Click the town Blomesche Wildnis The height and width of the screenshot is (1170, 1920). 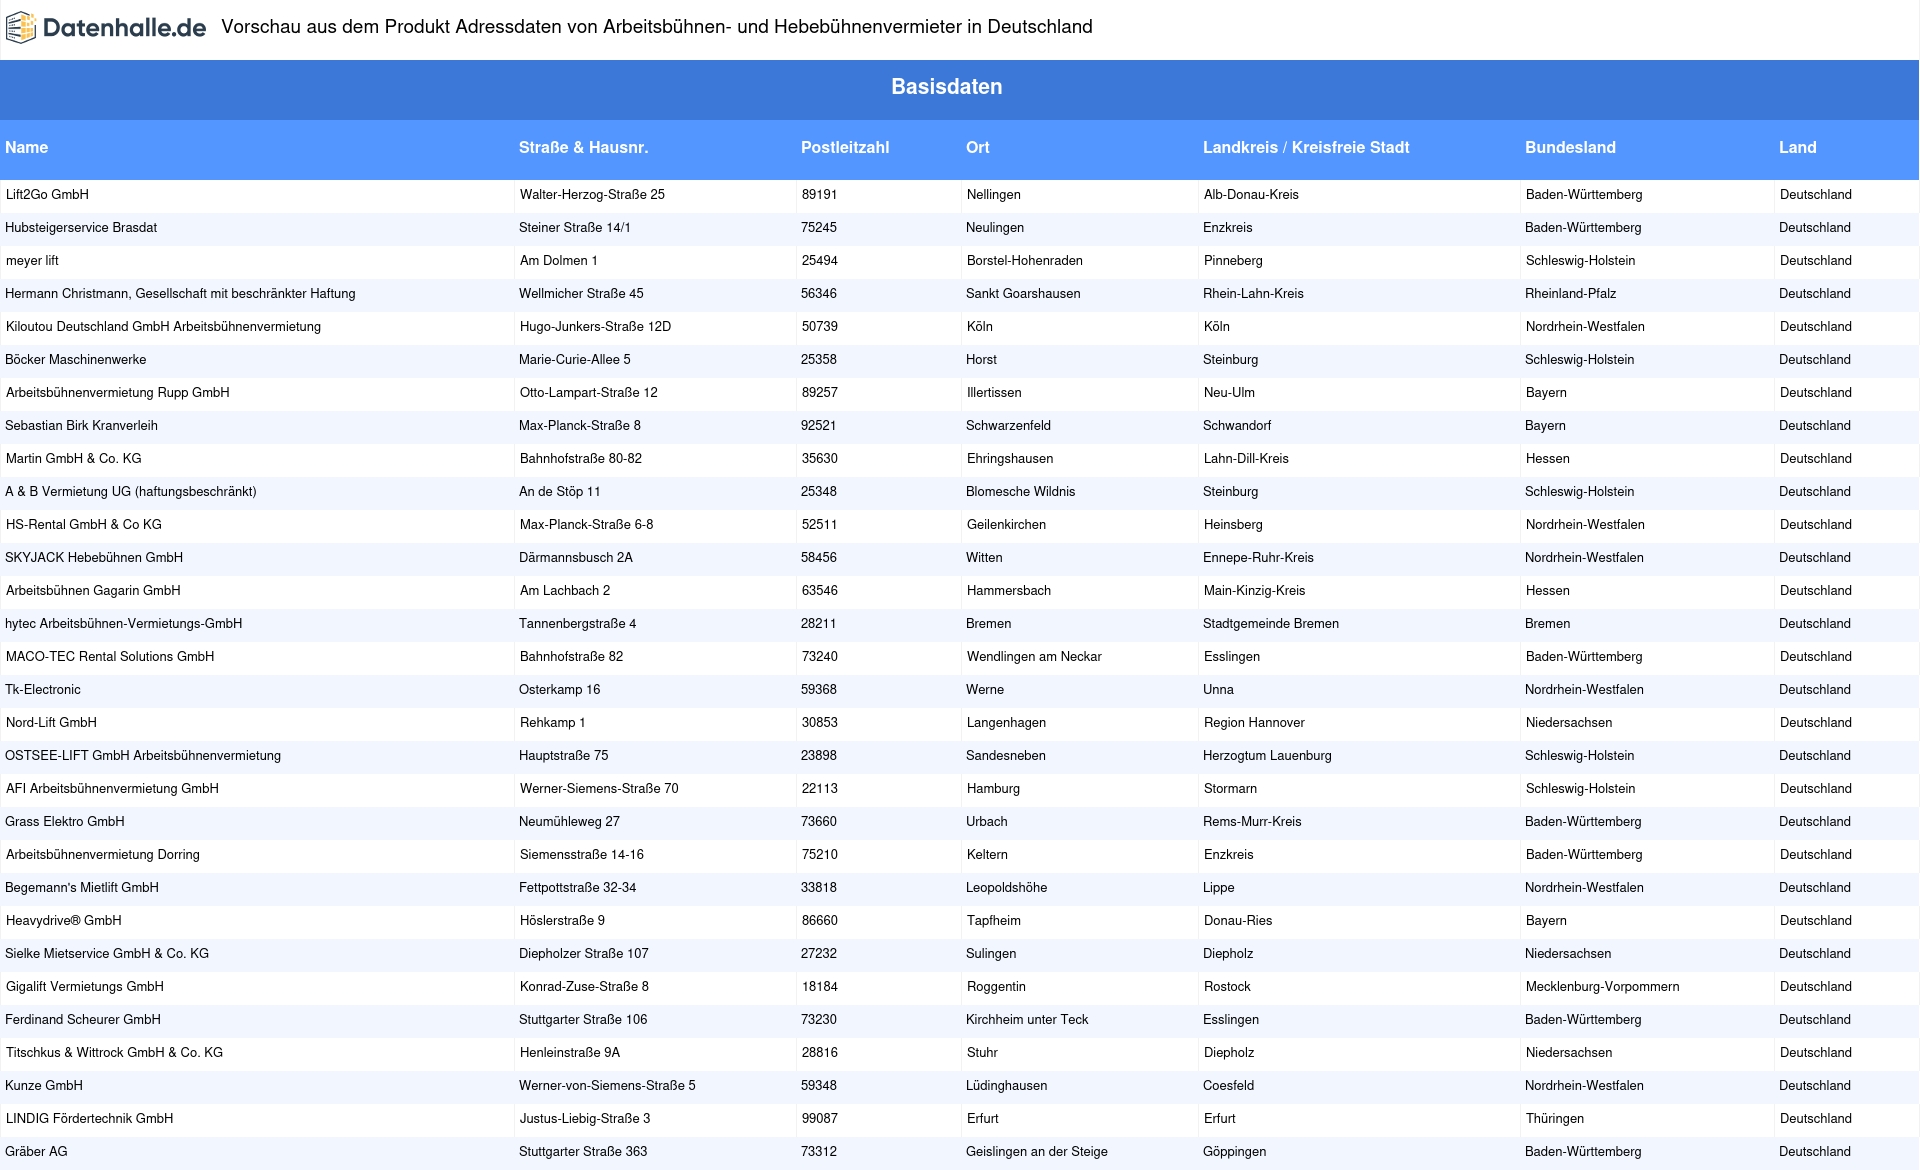1021,492
